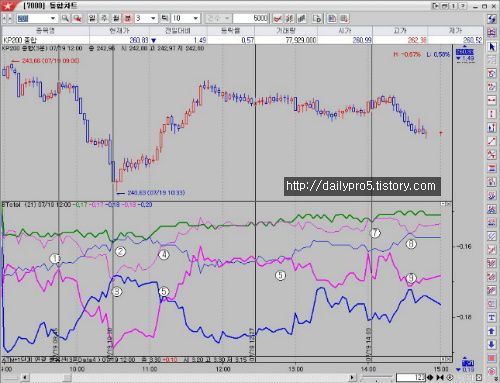
Task: Click the chart horizontal scrollbar thumb
Action: 67,377
